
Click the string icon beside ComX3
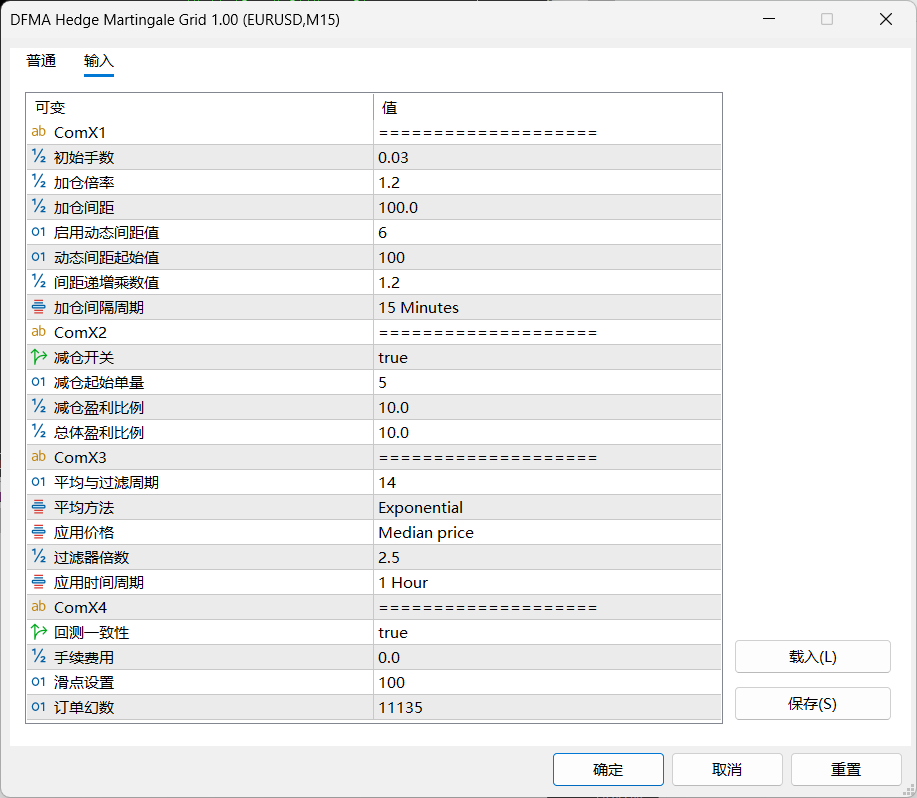point(39,457)
